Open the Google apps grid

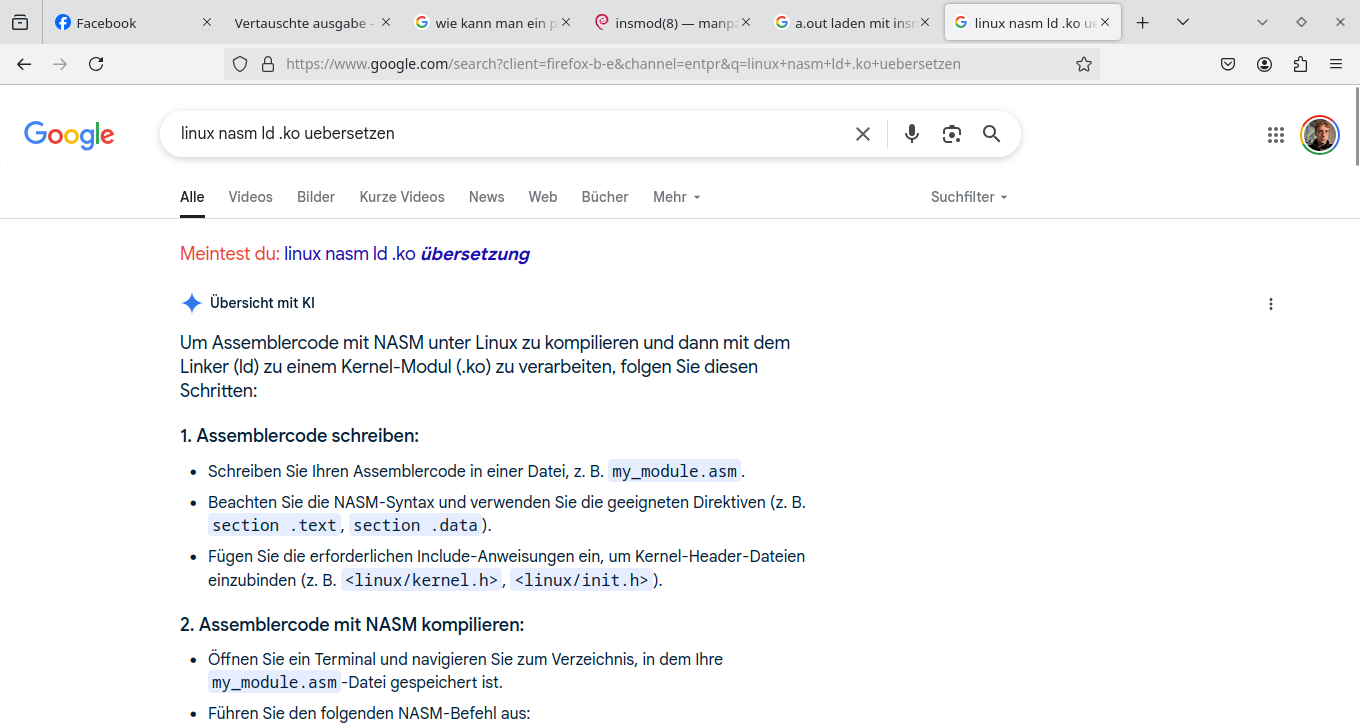tap(1275, 134)
